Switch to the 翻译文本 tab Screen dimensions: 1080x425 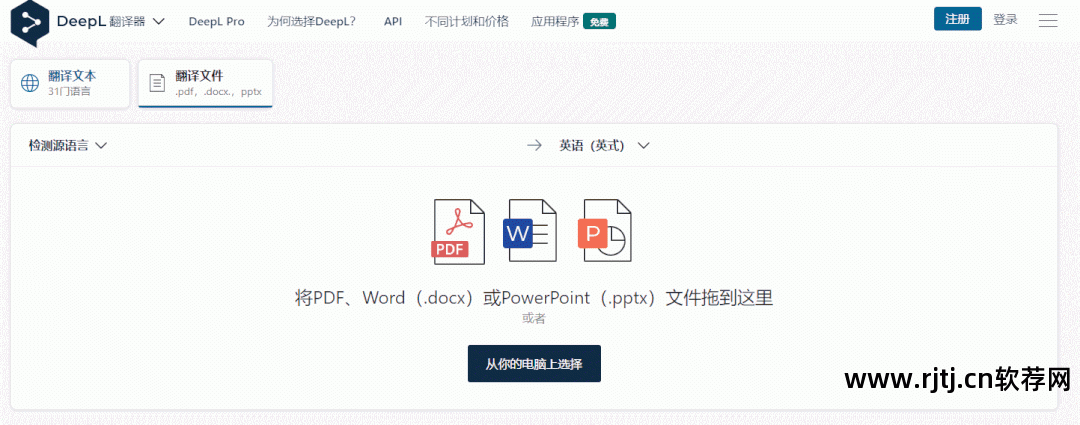[70, 83]
